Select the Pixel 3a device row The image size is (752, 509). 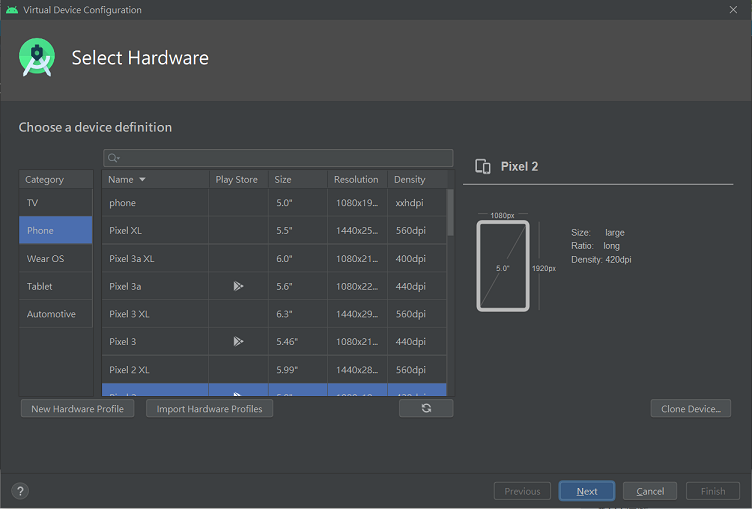(x=274, y=286)
